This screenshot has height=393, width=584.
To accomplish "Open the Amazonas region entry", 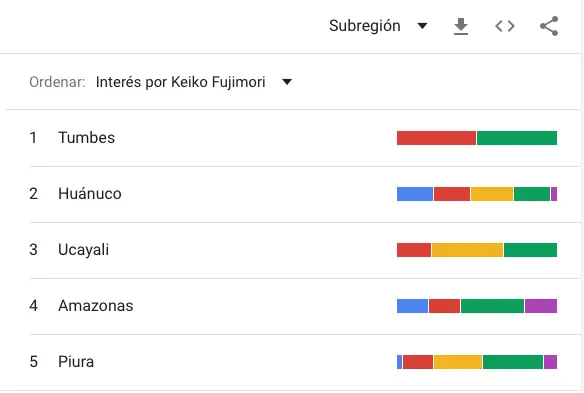I will [95, 306].
